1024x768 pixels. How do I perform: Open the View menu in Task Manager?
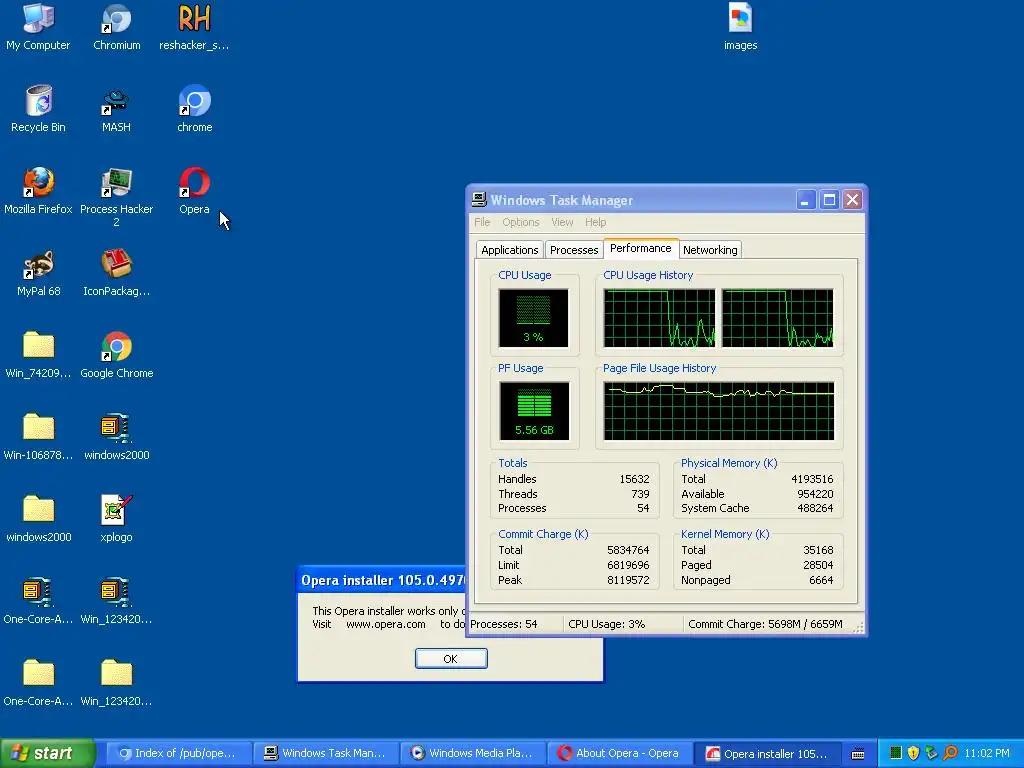562,222
